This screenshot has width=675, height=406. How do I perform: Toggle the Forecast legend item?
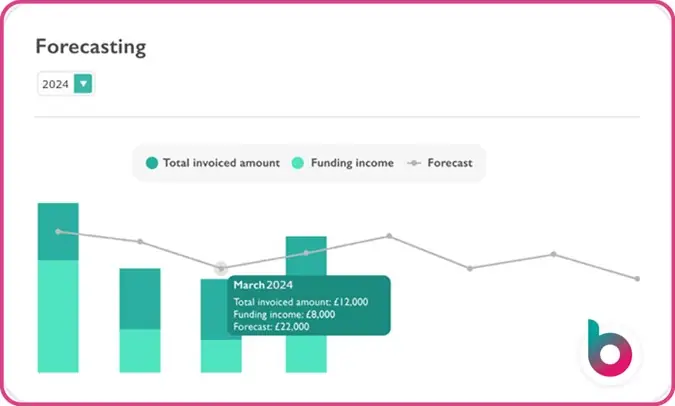[x=440, y=162]
